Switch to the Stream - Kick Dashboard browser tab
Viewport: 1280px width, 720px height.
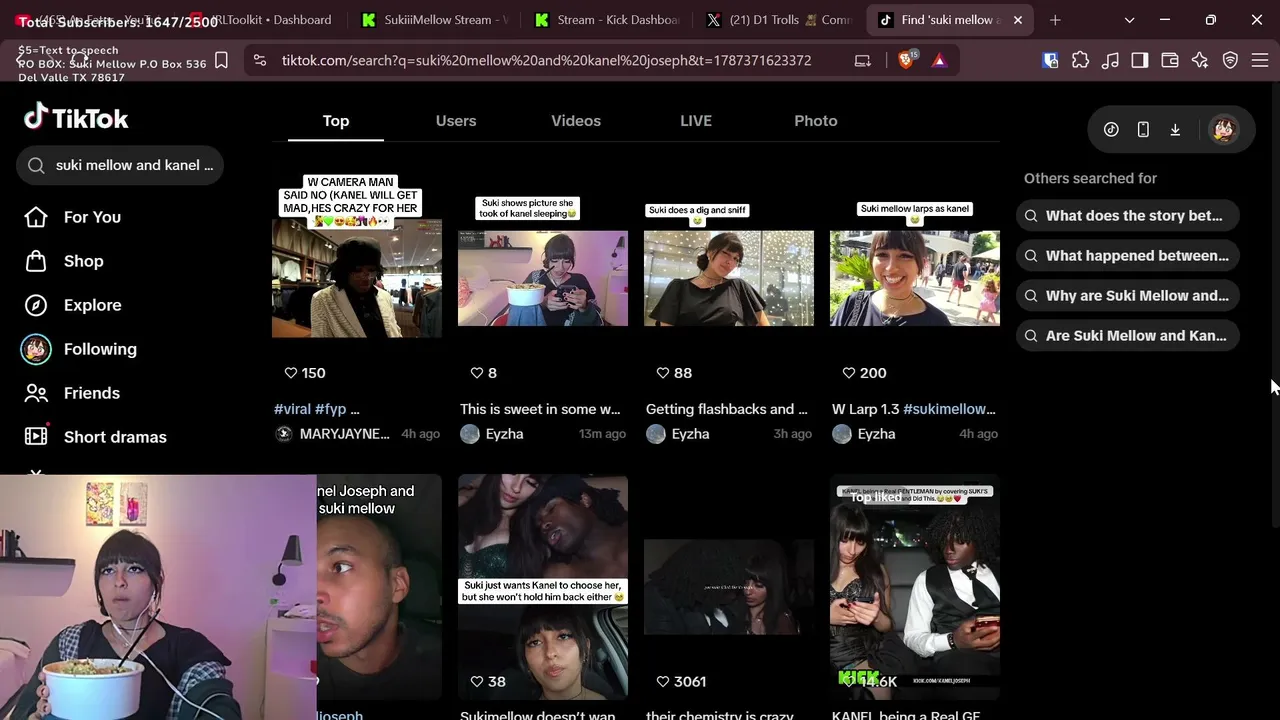pos(608,20)
